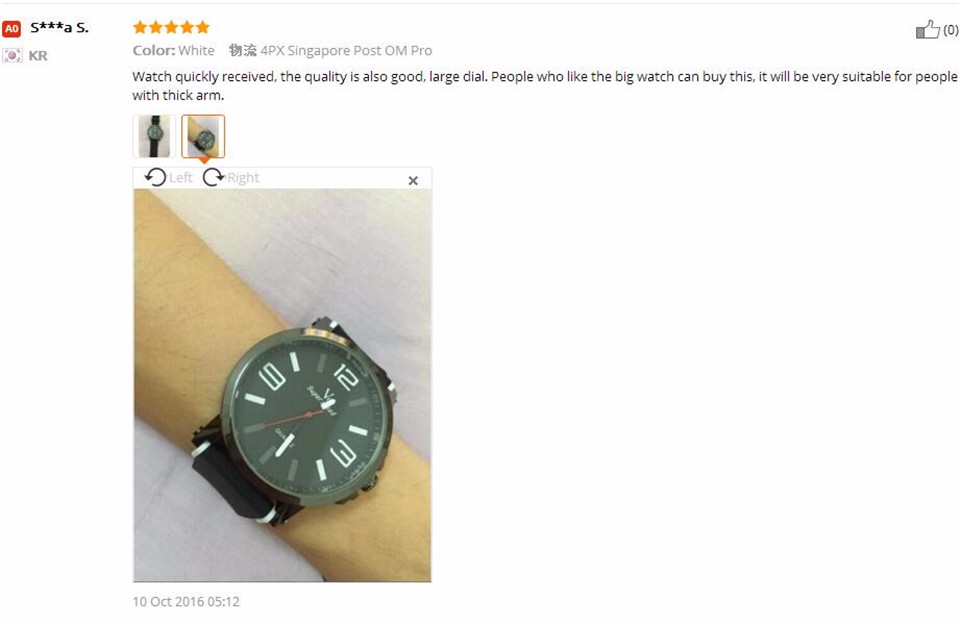This screenshot has height=624, width=960.
Task: Click the South Korea flag icon
Action: (x=12, y=56)
